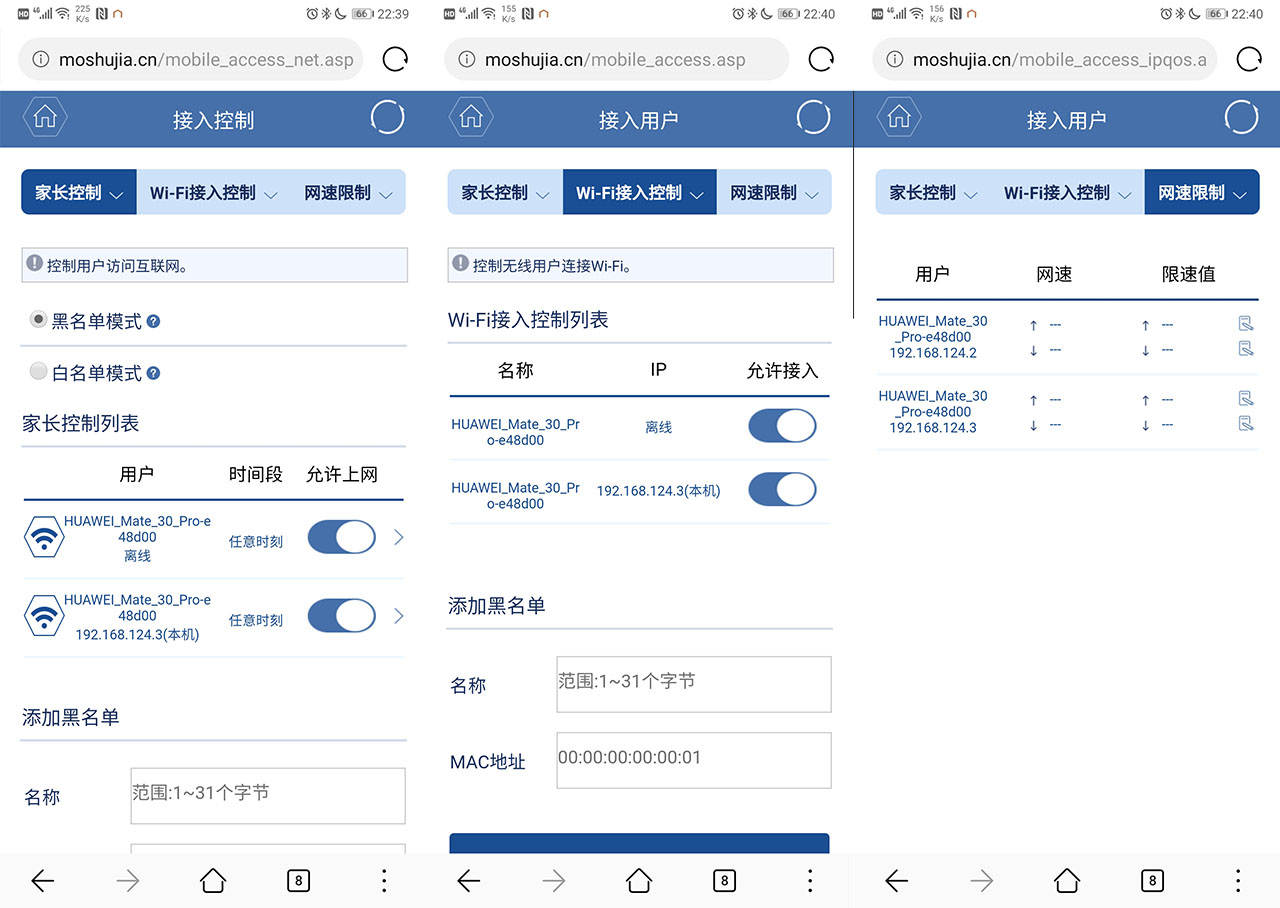Image resolution: width=1280 pixels, height=908 pixels.
Task: Tap browser home button under mobile_access.asp page
Action: point(639,880)
